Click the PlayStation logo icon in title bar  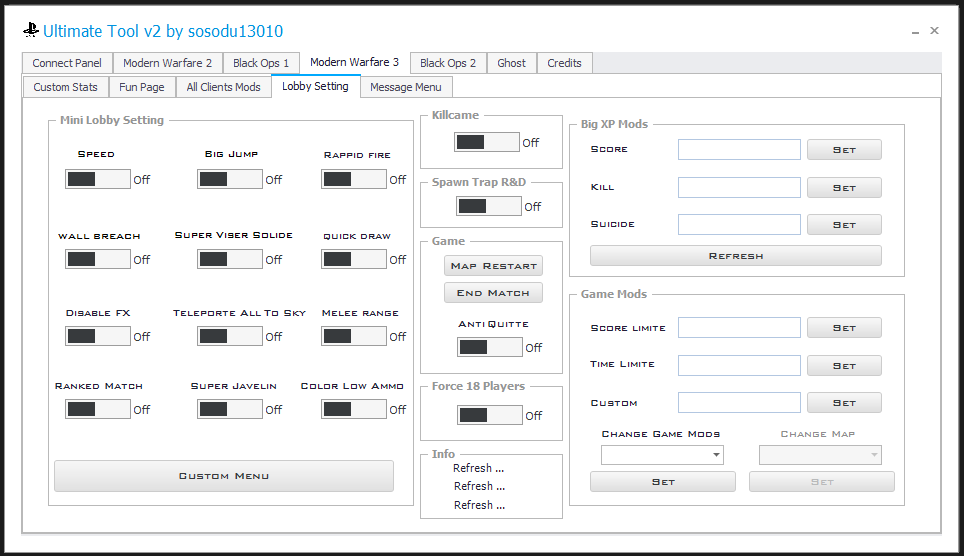point(31,30)
